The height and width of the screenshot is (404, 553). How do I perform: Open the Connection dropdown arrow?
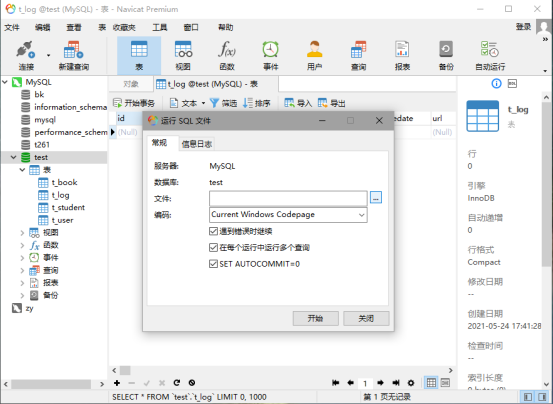(48, 55)
